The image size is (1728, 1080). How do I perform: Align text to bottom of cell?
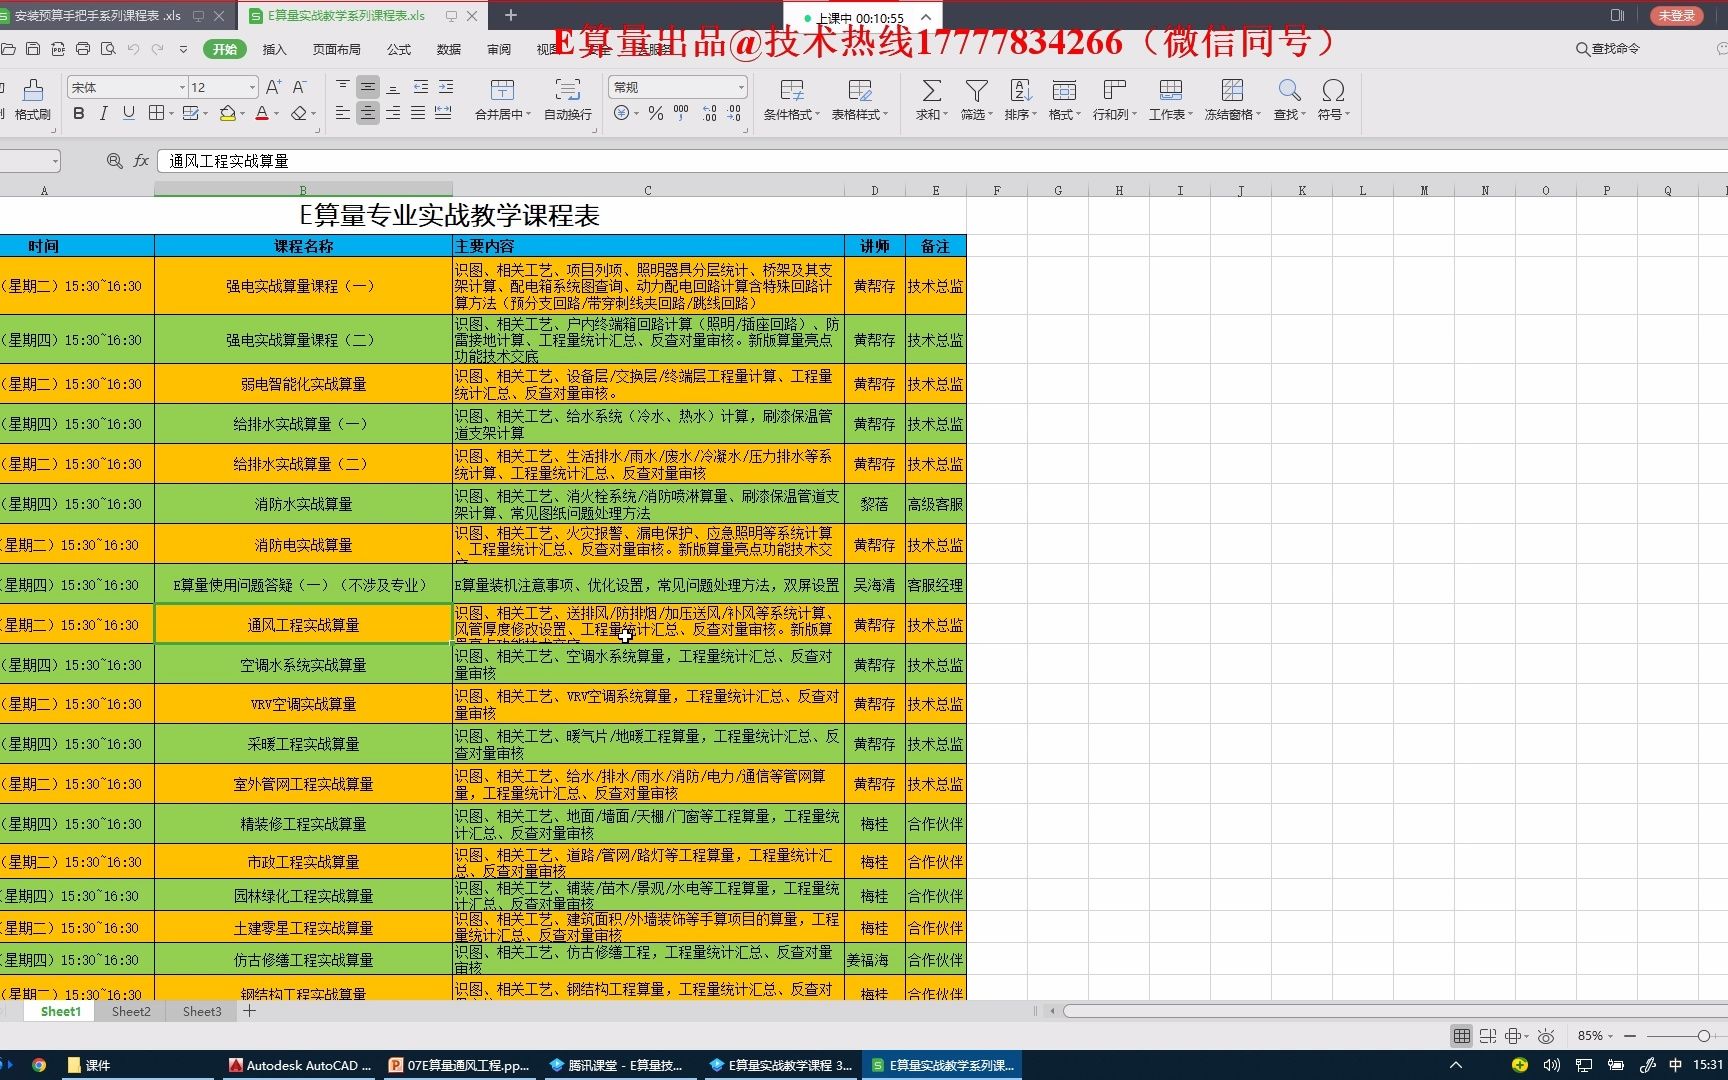point(393,87)
